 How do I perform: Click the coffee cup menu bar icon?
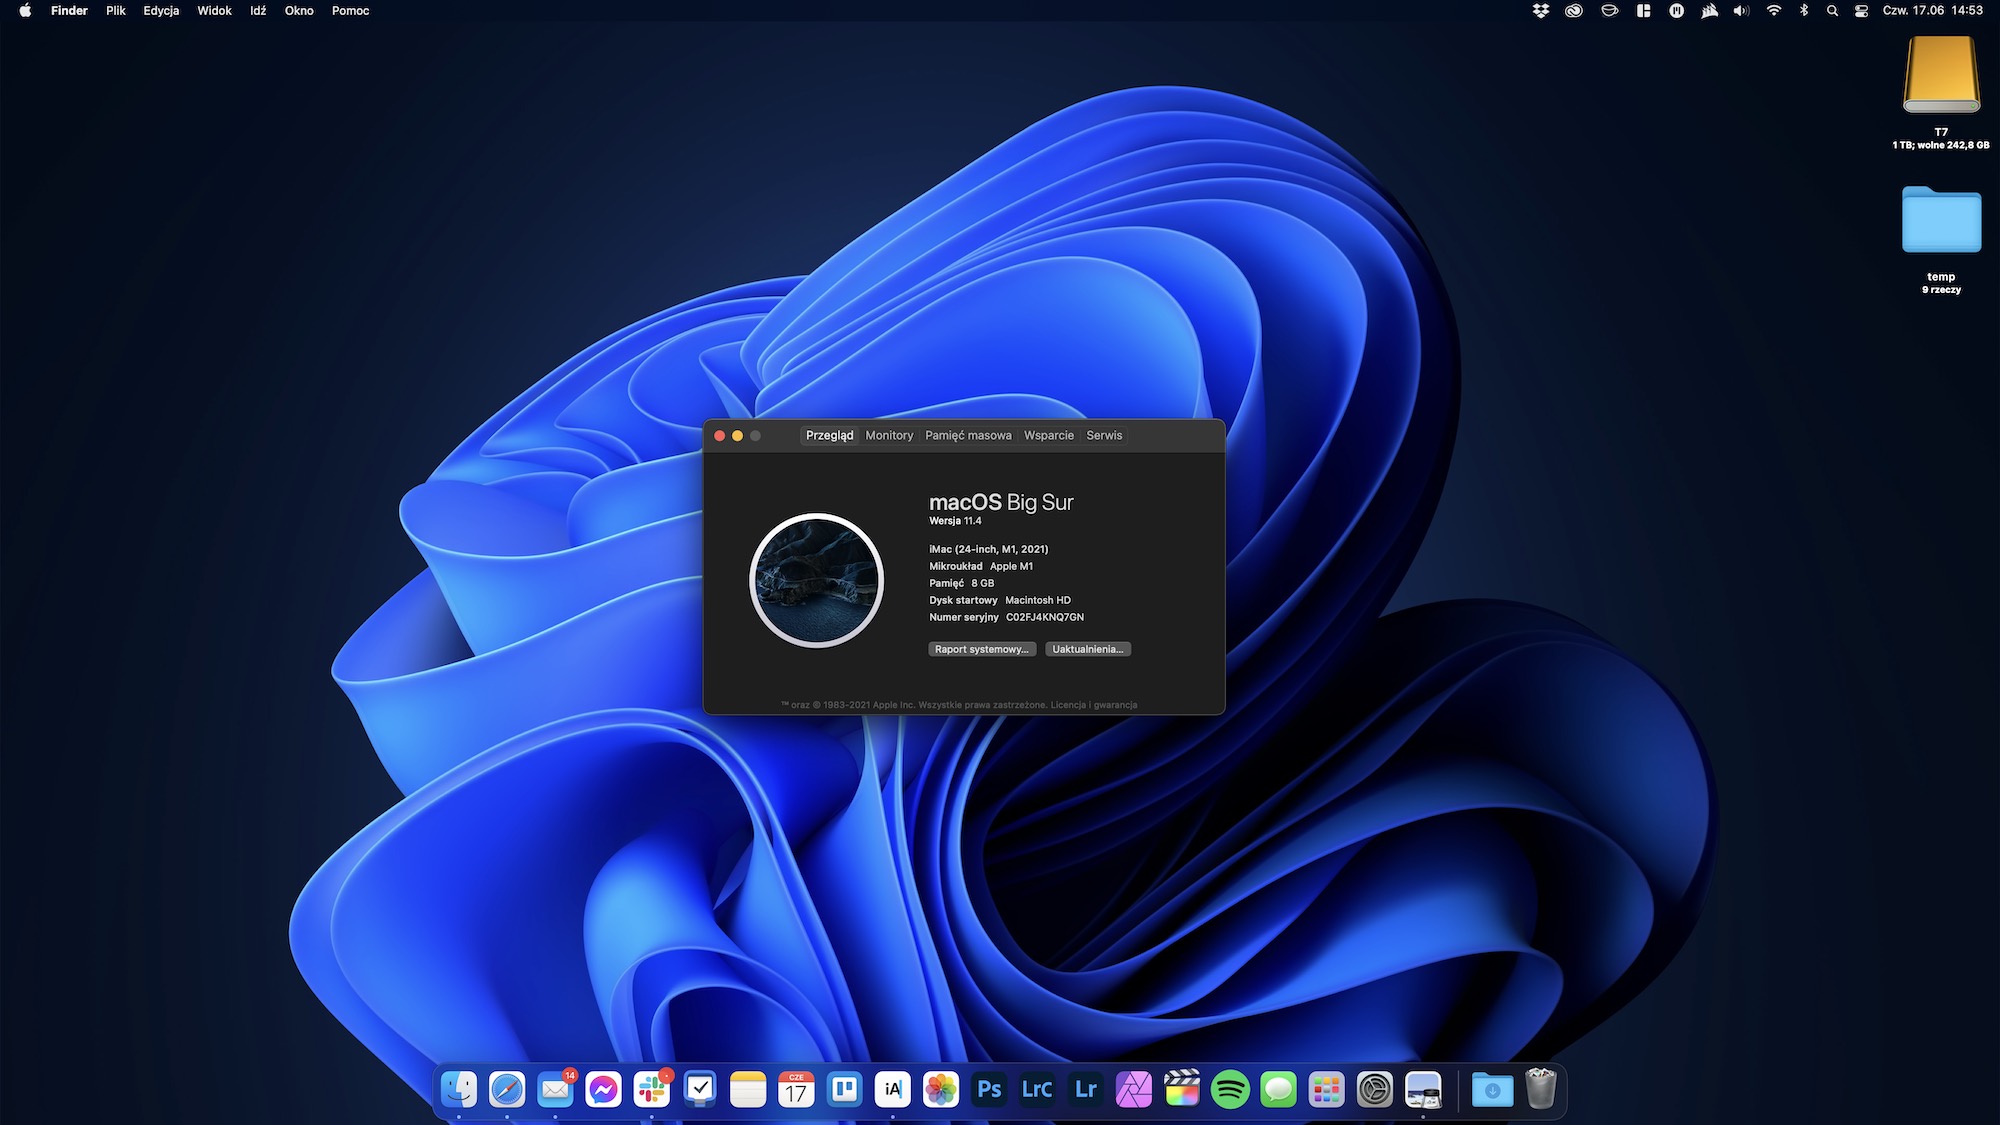click(1610, 11)
